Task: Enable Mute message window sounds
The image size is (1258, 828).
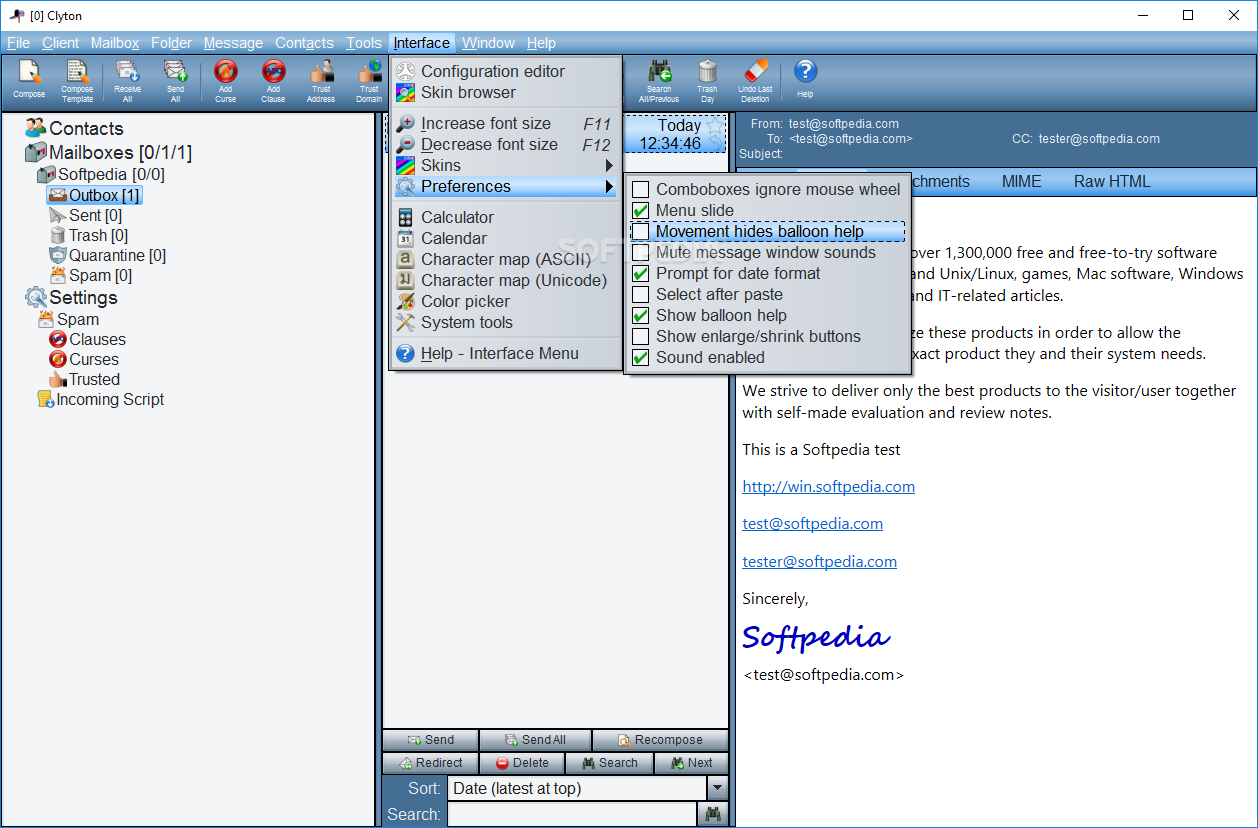Action: coord(765,252)
